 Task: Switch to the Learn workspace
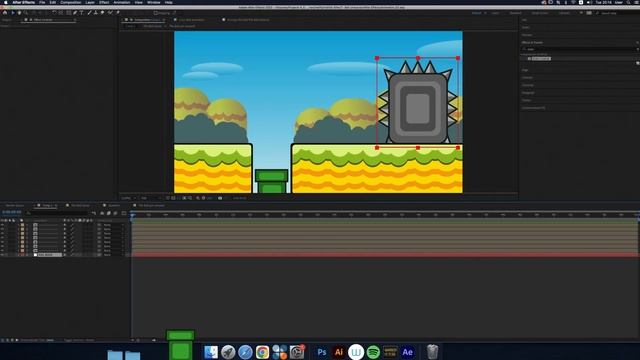[495, 13]
